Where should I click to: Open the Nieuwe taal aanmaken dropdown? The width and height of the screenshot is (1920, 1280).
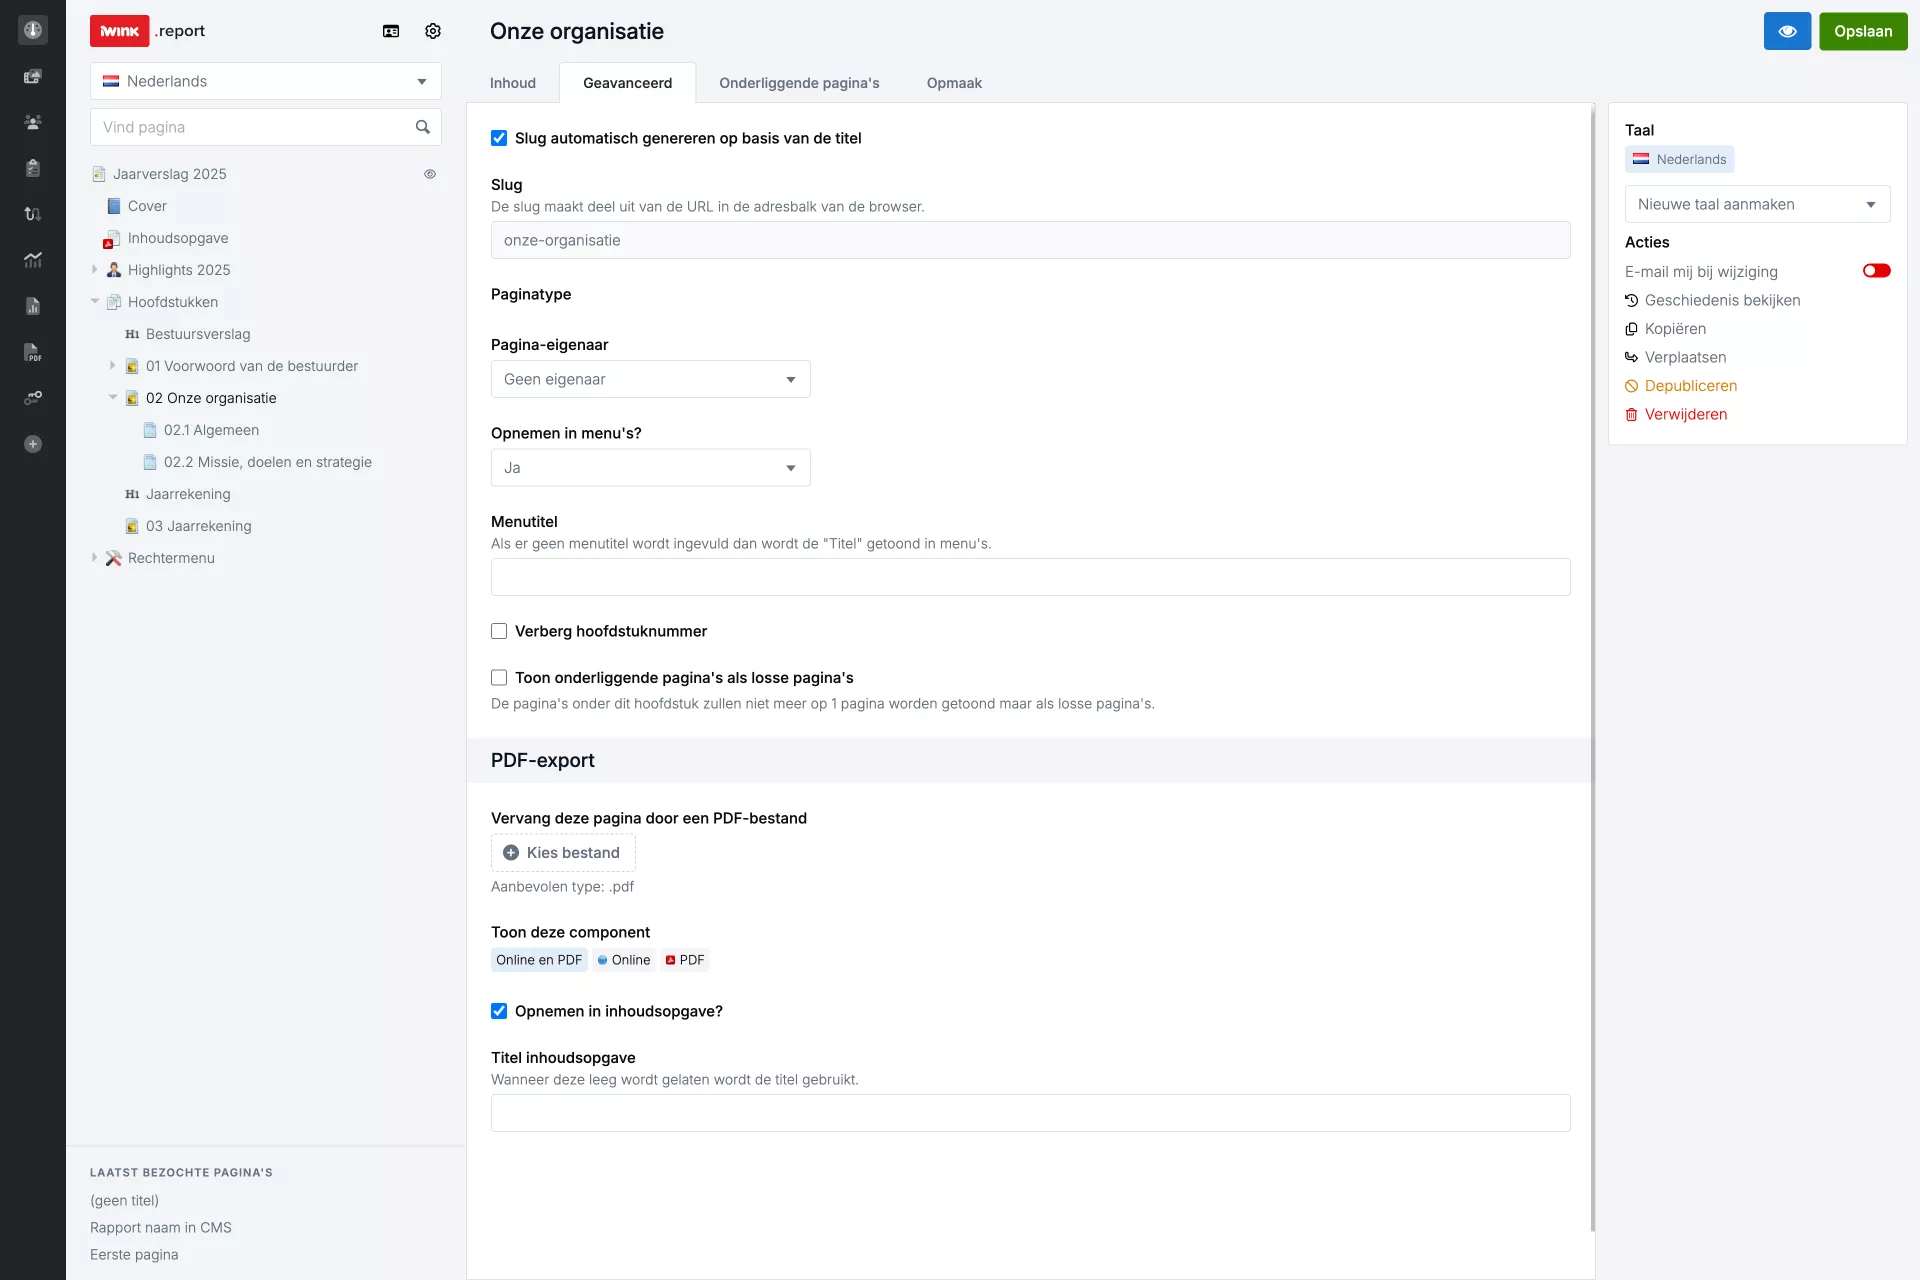pyautogui.click(x=1756, y=204)
